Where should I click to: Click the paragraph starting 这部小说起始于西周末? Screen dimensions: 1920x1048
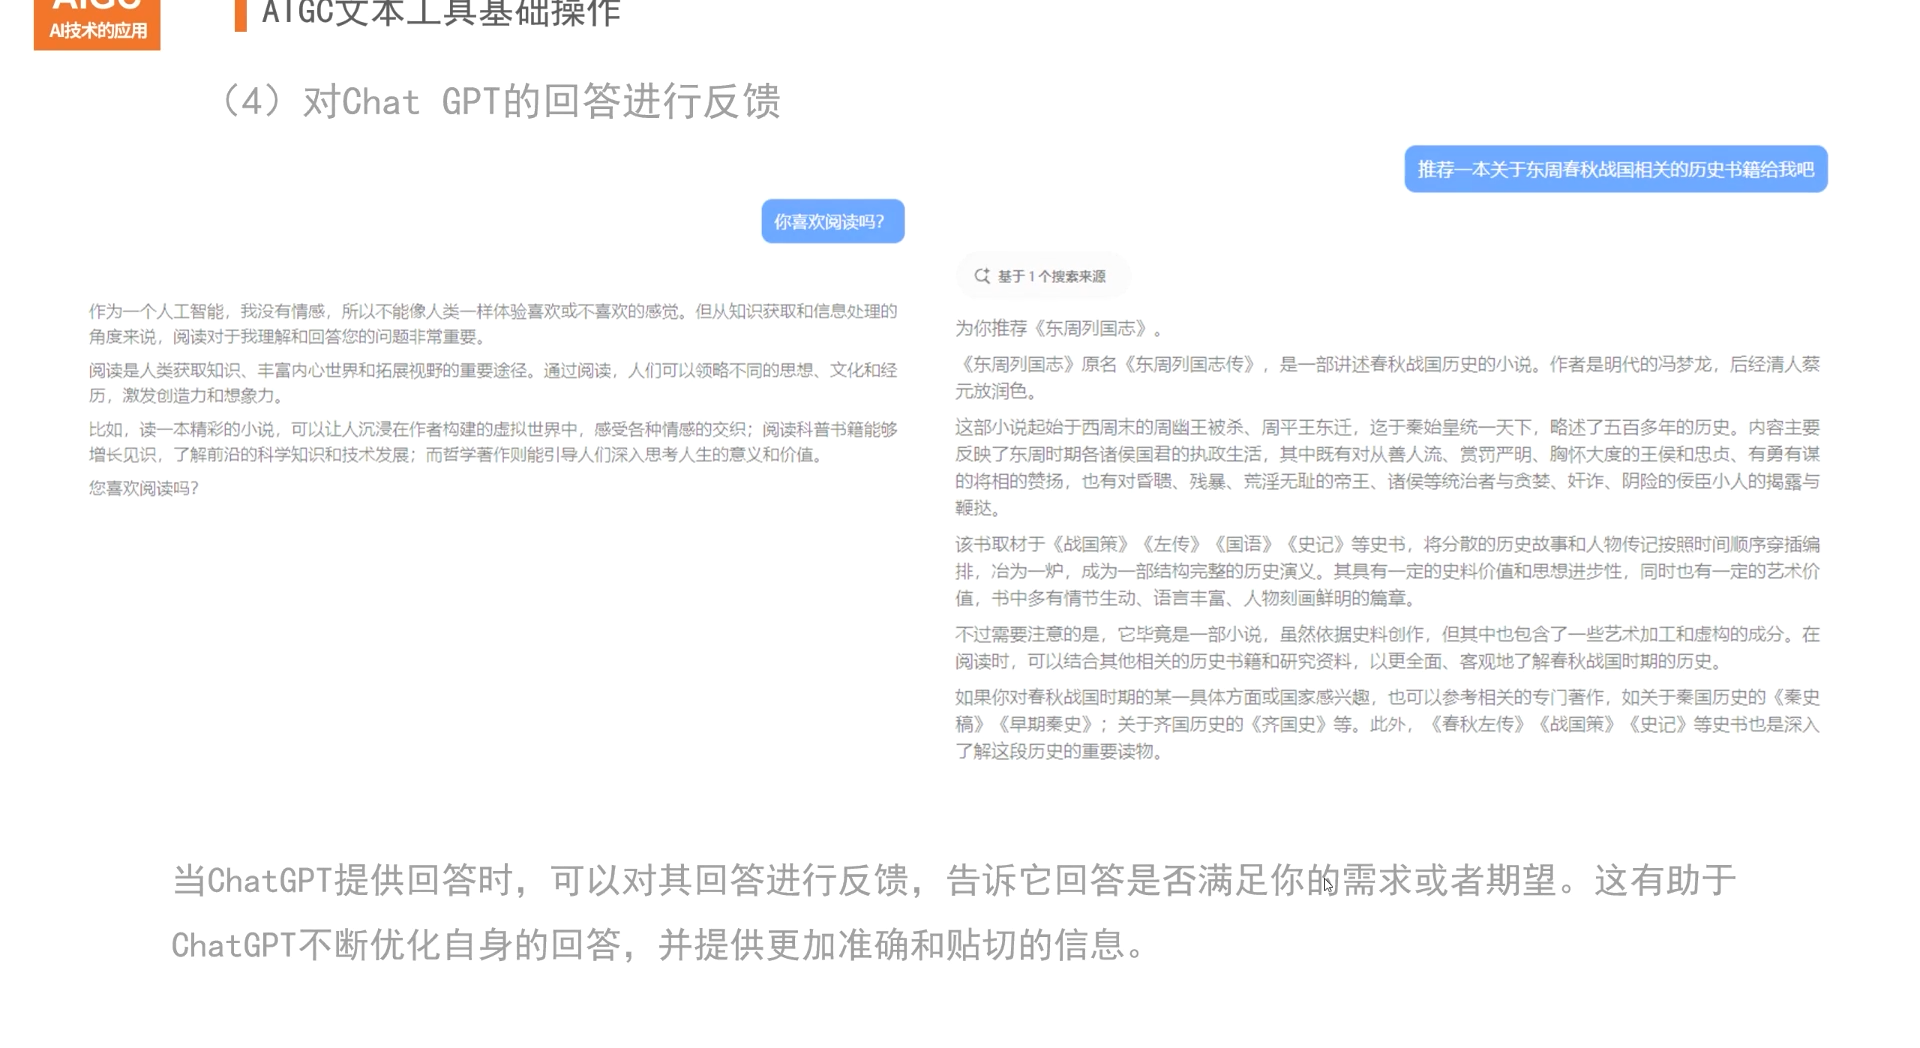pyautogui.click(x=1387, y=467)
